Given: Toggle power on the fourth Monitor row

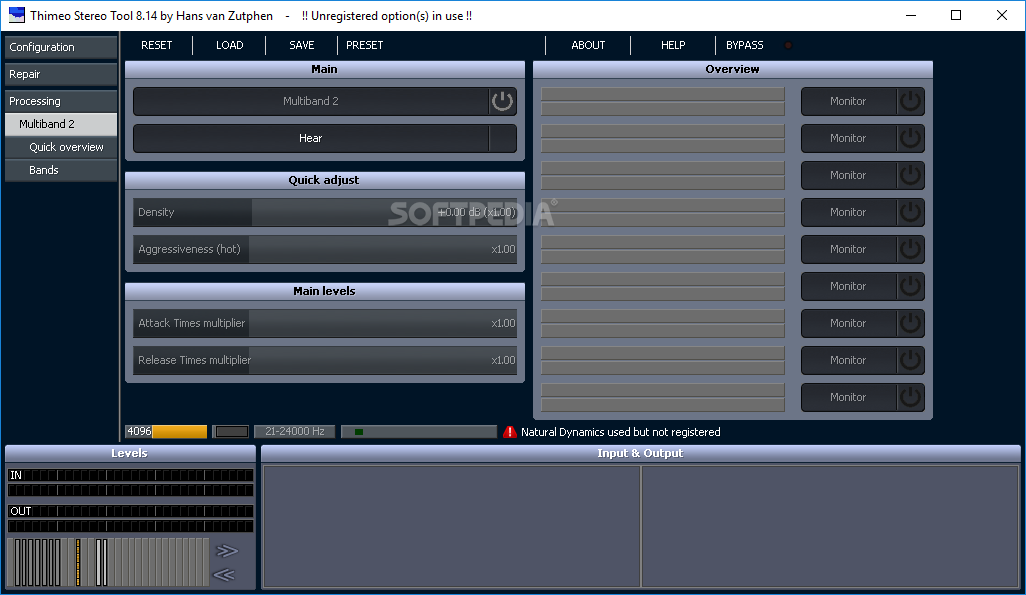Looking at the screenshot, I should pos(910,212).
